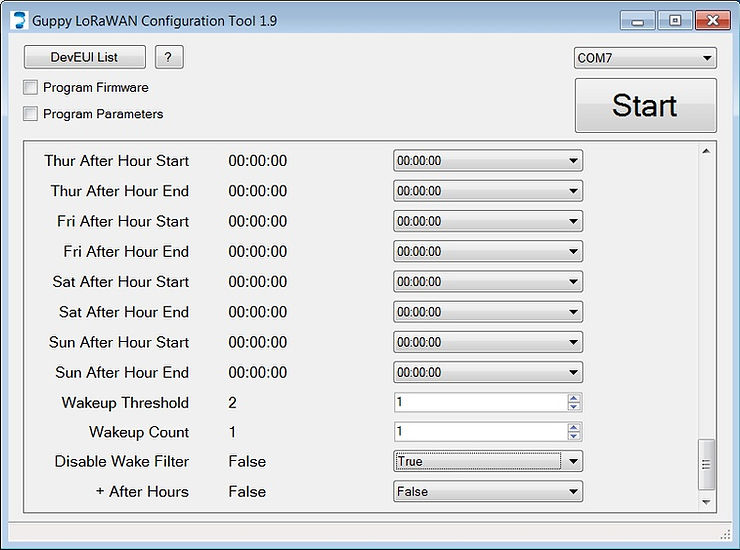Minimize the Guppy configuration window

click(638, 21)
